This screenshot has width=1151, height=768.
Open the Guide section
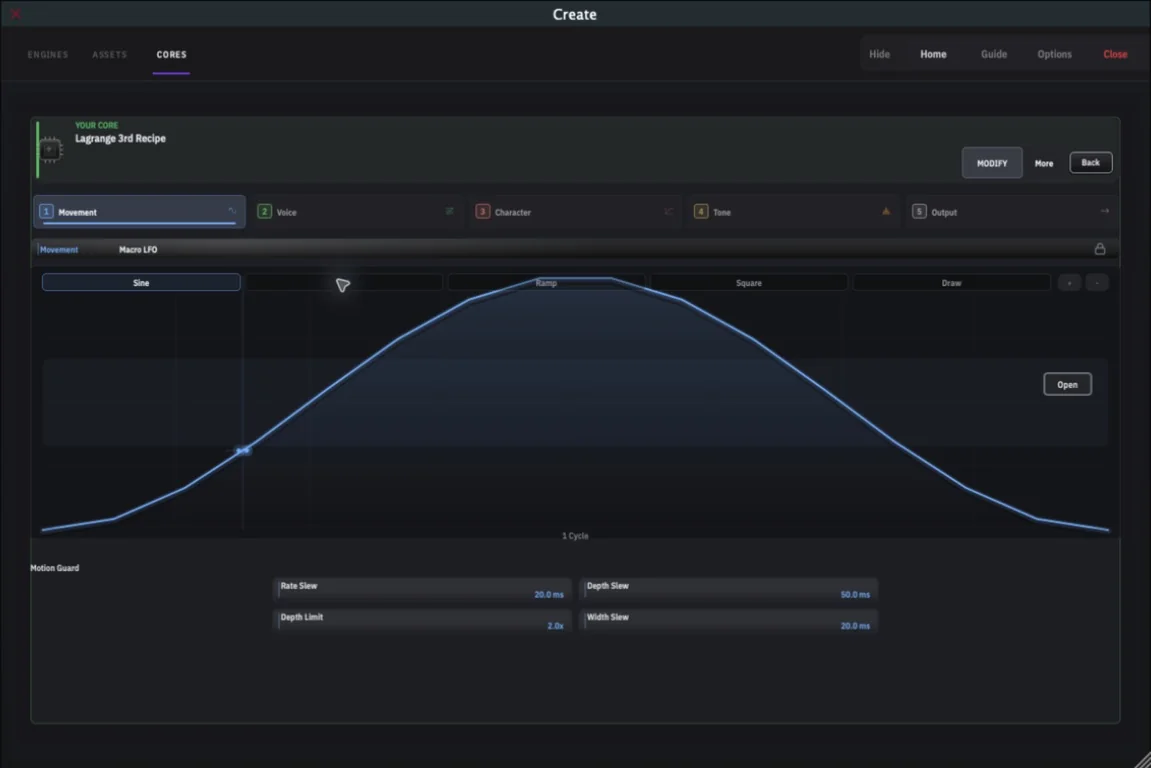(x=994, y=54)
